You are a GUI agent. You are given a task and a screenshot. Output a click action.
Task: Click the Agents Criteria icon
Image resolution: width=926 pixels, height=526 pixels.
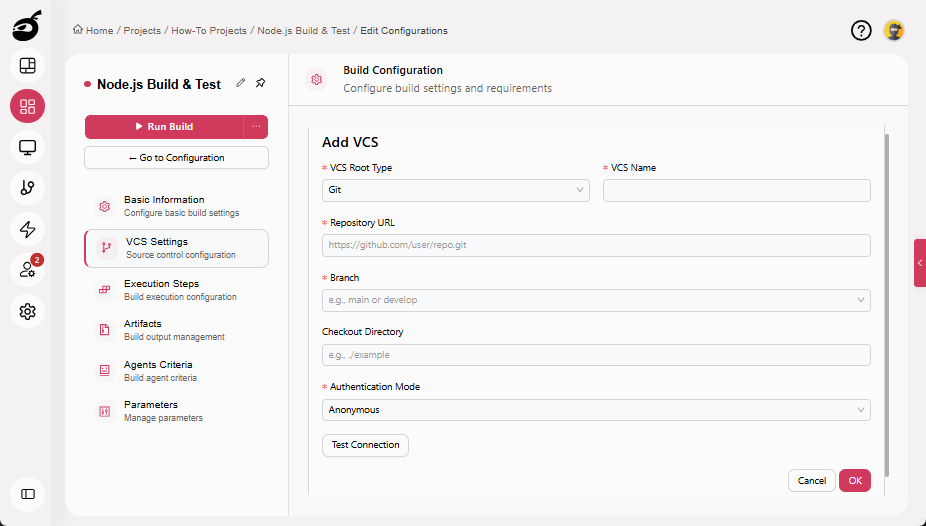[105, 371]
